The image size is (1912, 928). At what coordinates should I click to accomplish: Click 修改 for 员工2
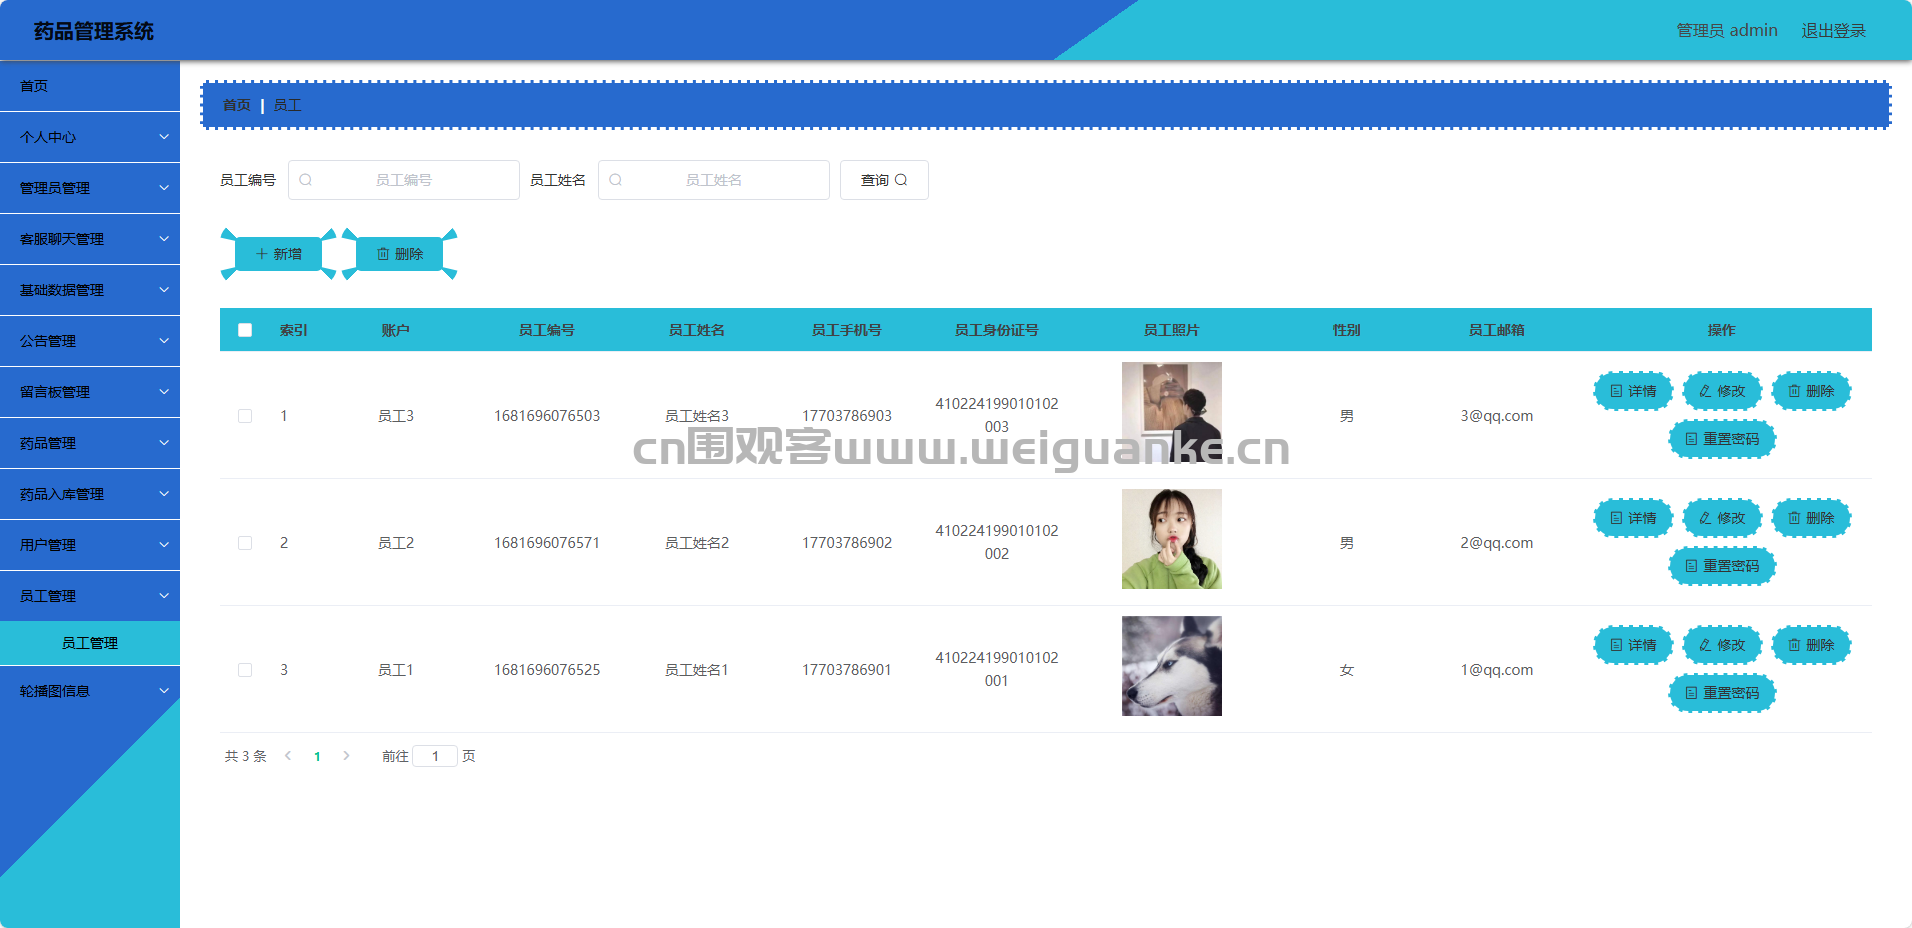(1722, 518)
